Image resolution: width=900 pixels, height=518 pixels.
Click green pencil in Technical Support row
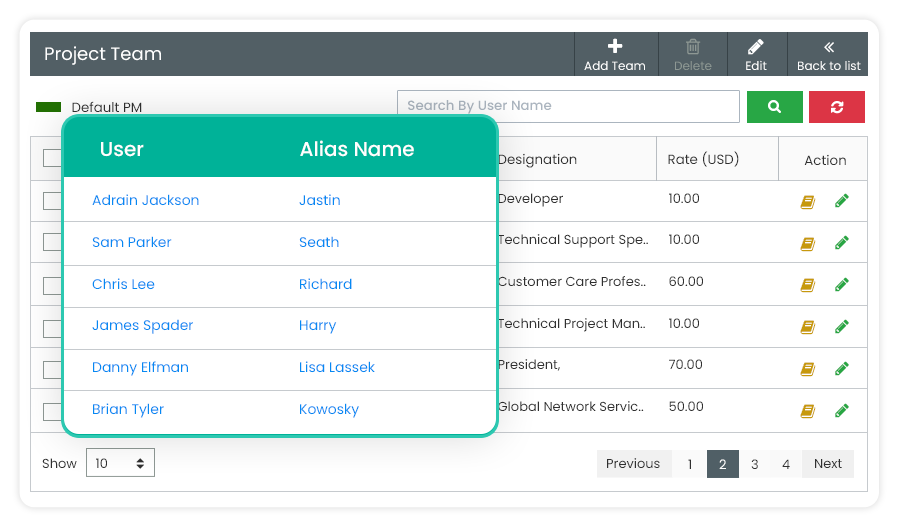coord(841,243)
